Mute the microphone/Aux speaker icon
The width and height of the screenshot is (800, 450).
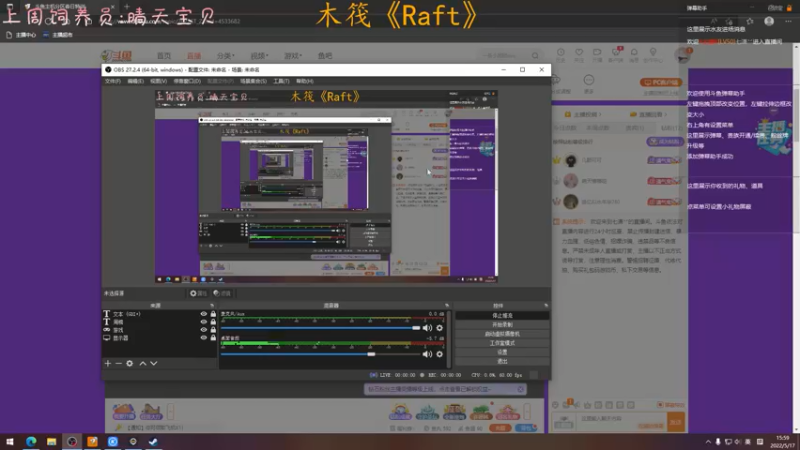(427, 328)
